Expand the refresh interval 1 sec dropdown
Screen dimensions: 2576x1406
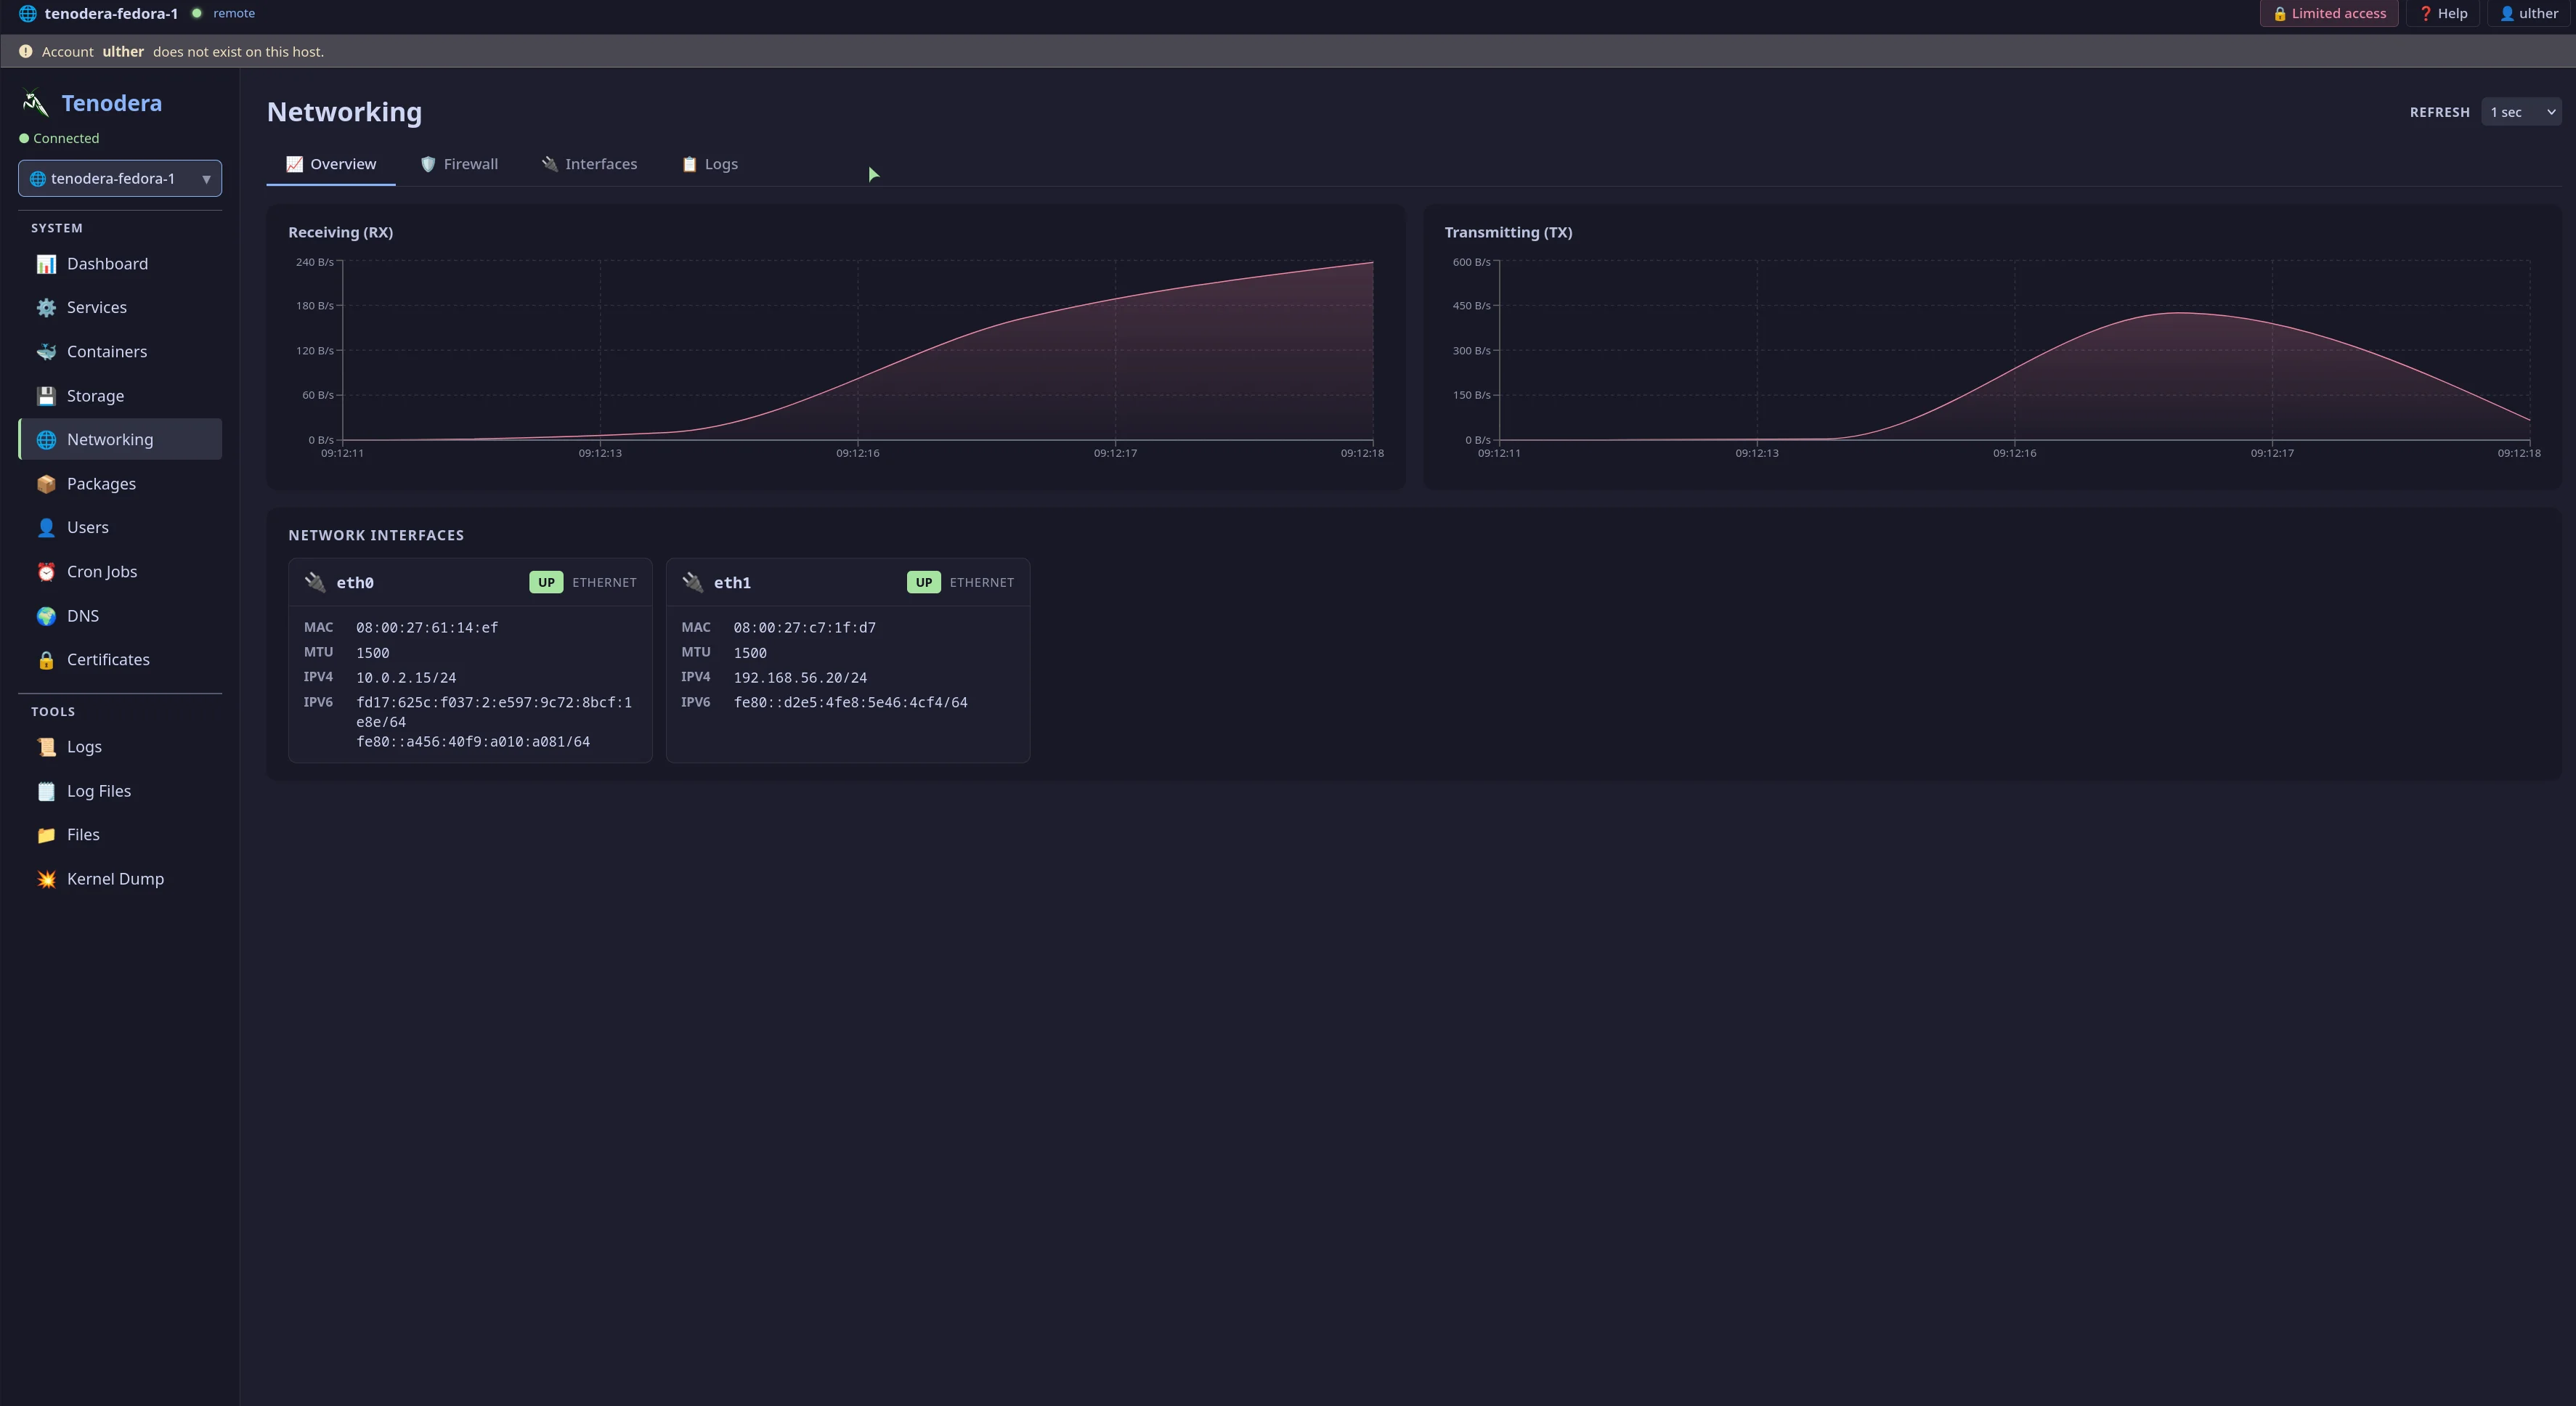pos(2521,112)
